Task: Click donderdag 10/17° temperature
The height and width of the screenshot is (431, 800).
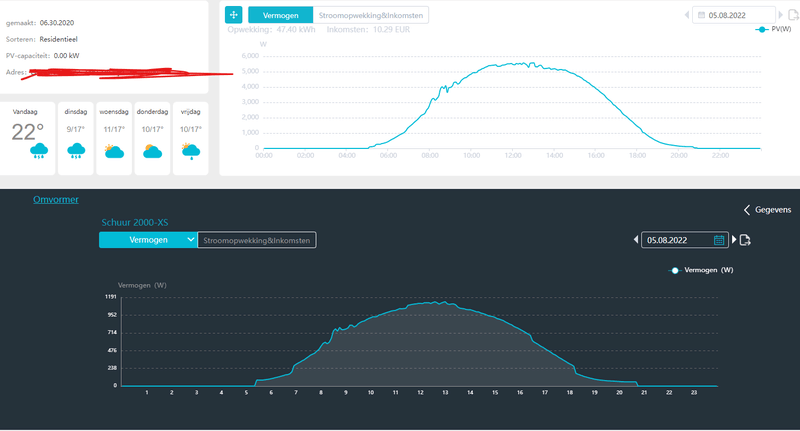Action: tap(152, 129)
